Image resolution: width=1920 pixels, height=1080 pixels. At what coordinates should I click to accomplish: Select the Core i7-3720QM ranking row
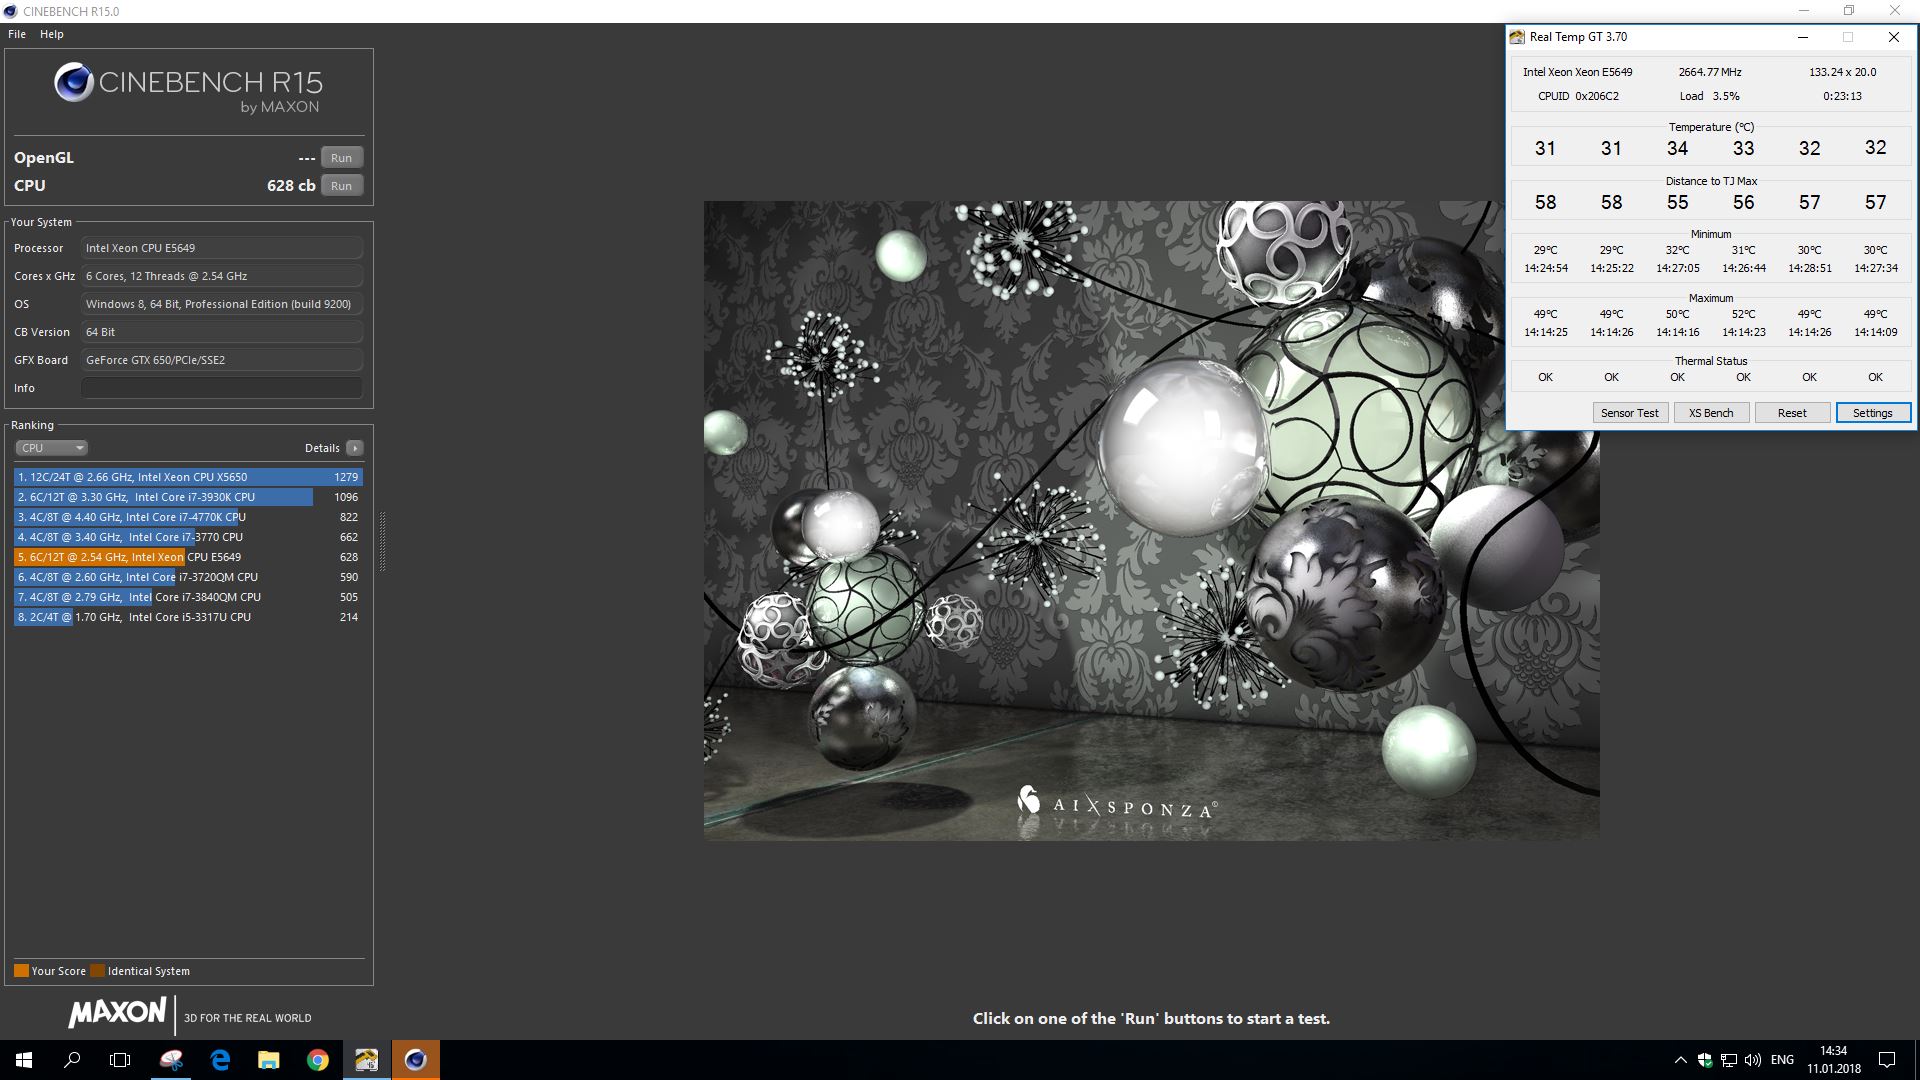[188, 577]
